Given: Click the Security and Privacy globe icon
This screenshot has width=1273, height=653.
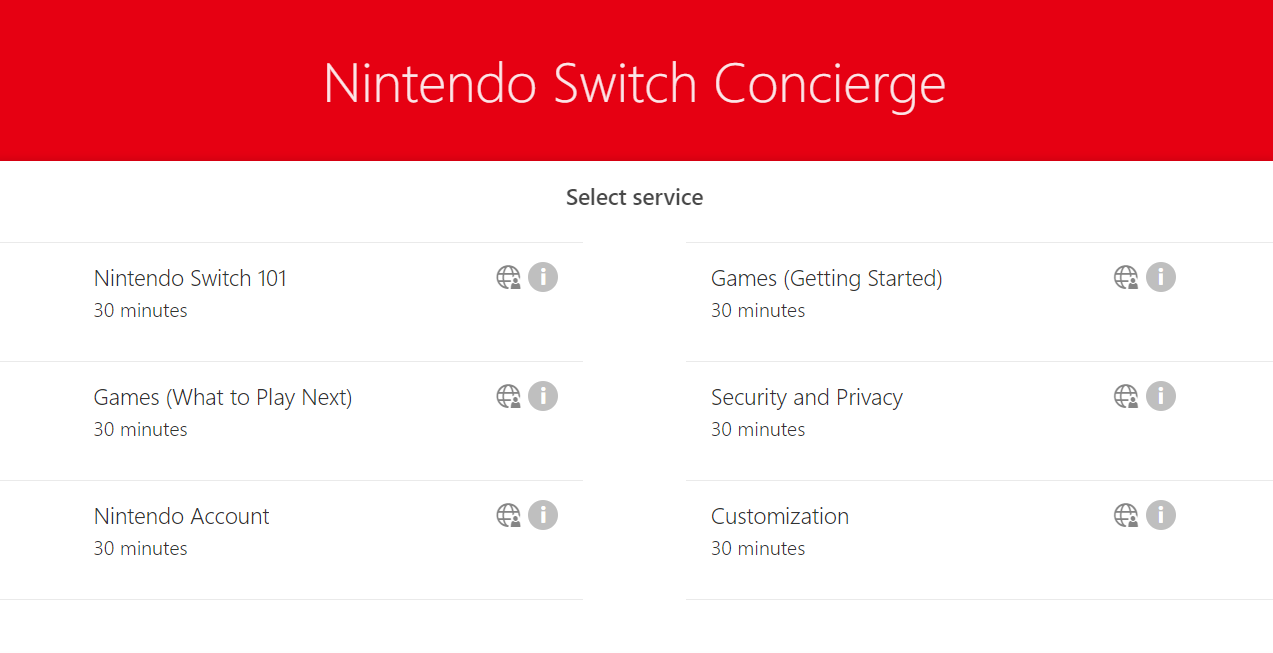Looking at the screenshot, I should tap(1126, 396).
